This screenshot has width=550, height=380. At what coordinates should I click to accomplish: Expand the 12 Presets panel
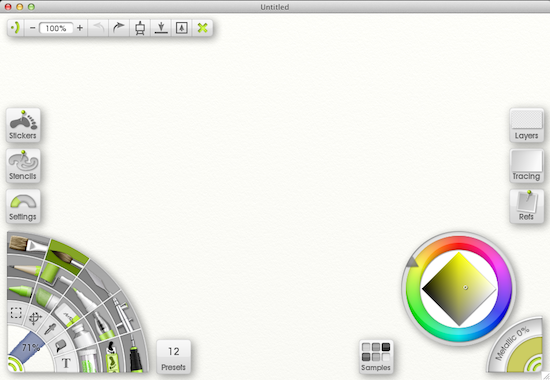tap(174, 356)
